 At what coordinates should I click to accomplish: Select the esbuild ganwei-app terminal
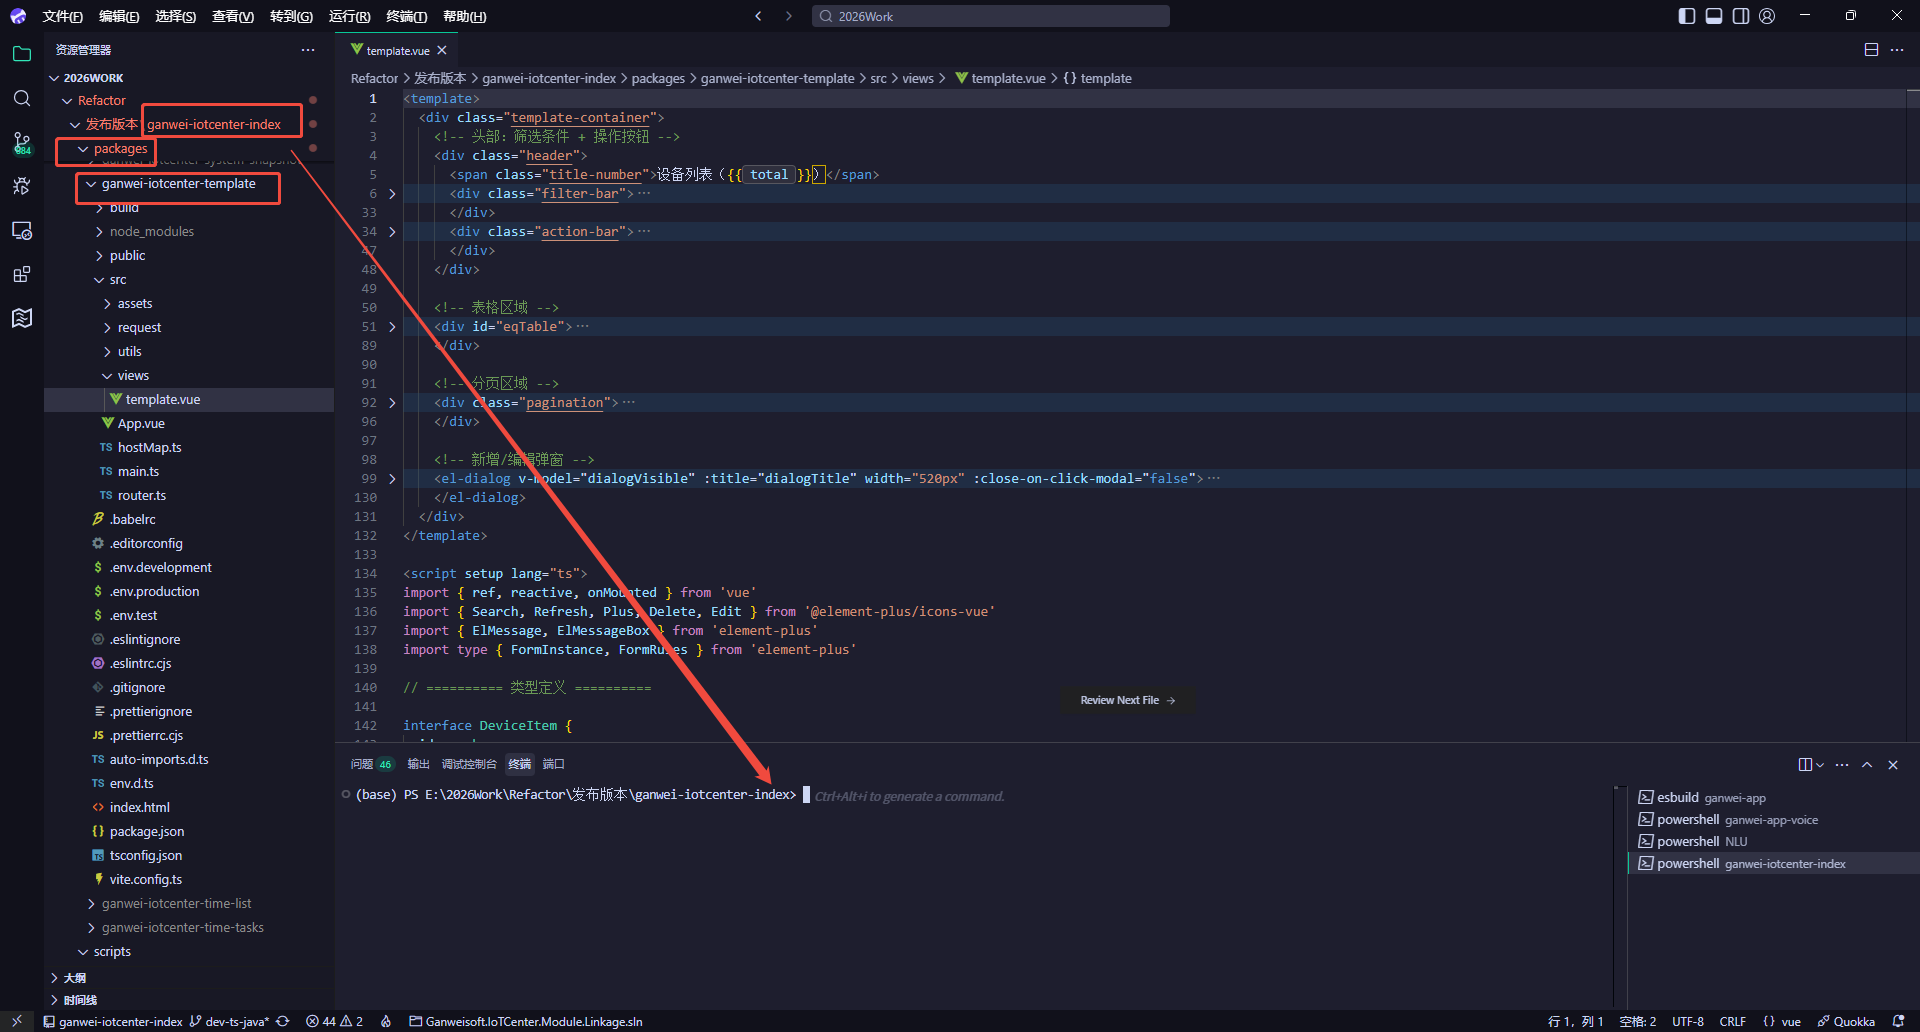pyautogui.click(x=1772, y=797)
